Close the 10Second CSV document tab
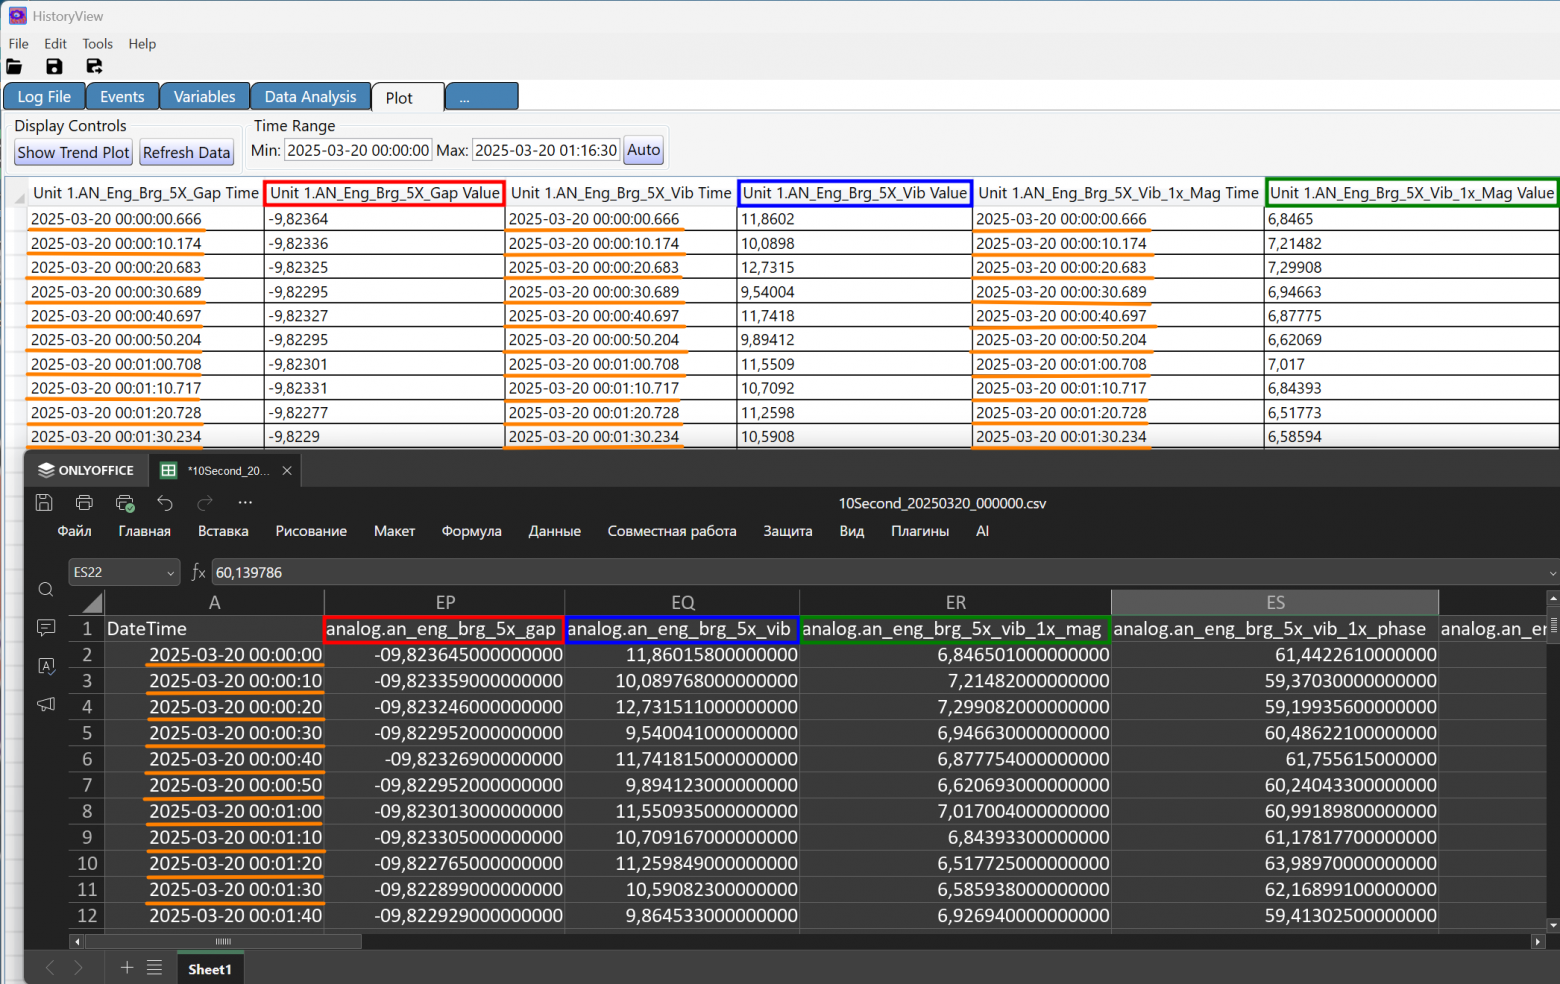The image size is (1560, 984). [287, 471]
